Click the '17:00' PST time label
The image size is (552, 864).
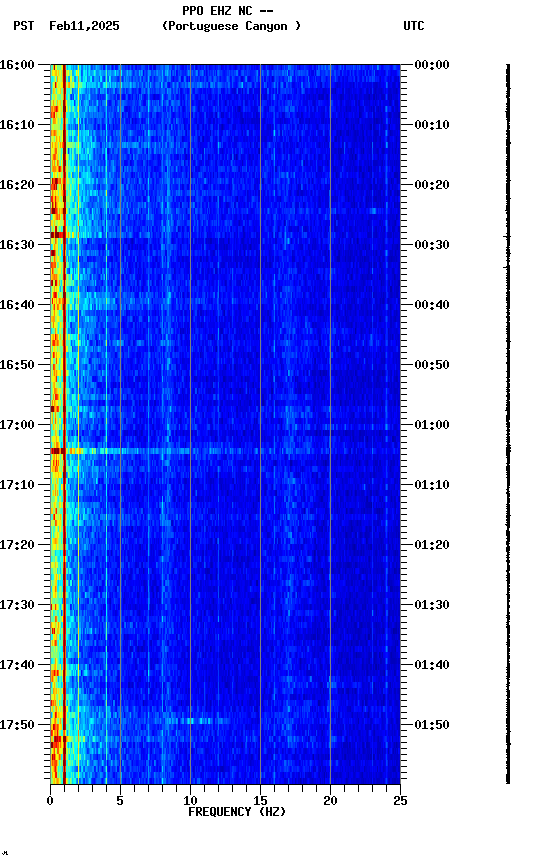(17, 425)
